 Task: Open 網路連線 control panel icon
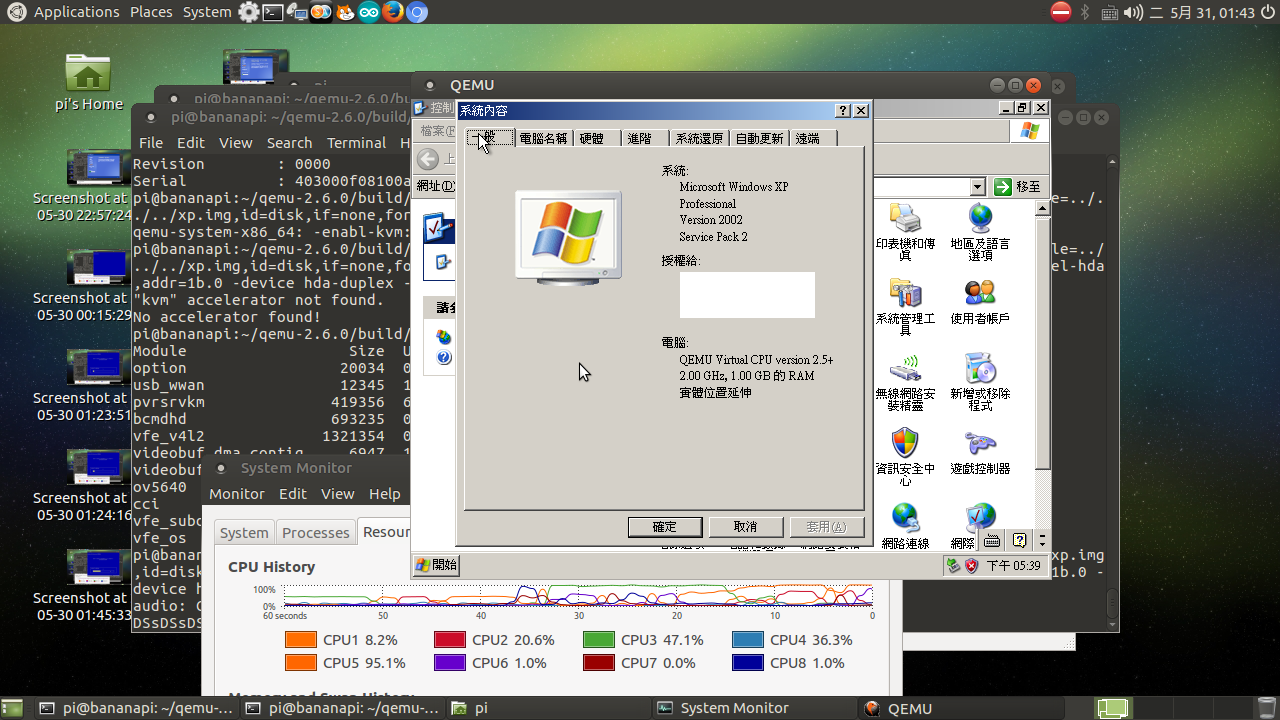click(905, 527)
